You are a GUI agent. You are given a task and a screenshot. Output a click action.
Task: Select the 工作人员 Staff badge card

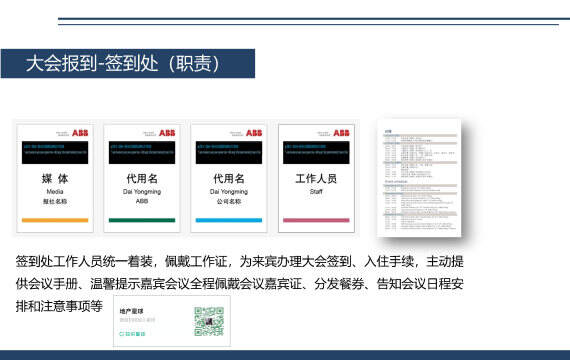(316, 178)
